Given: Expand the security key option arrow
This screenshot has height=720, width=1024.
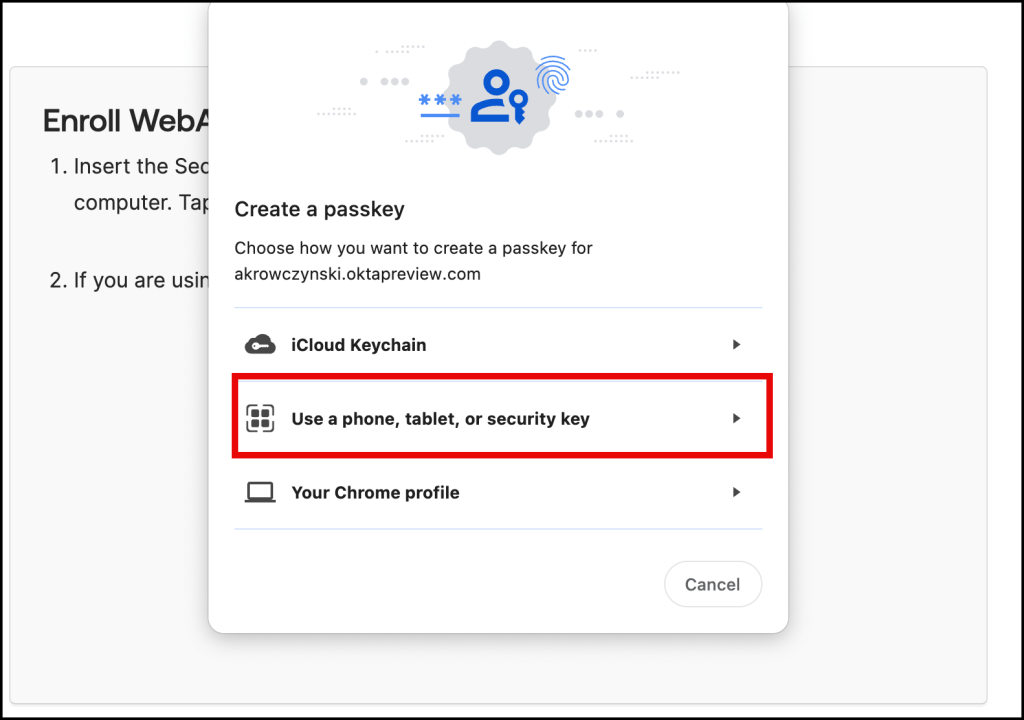Looking at the screenshot, I should [736, 419].
